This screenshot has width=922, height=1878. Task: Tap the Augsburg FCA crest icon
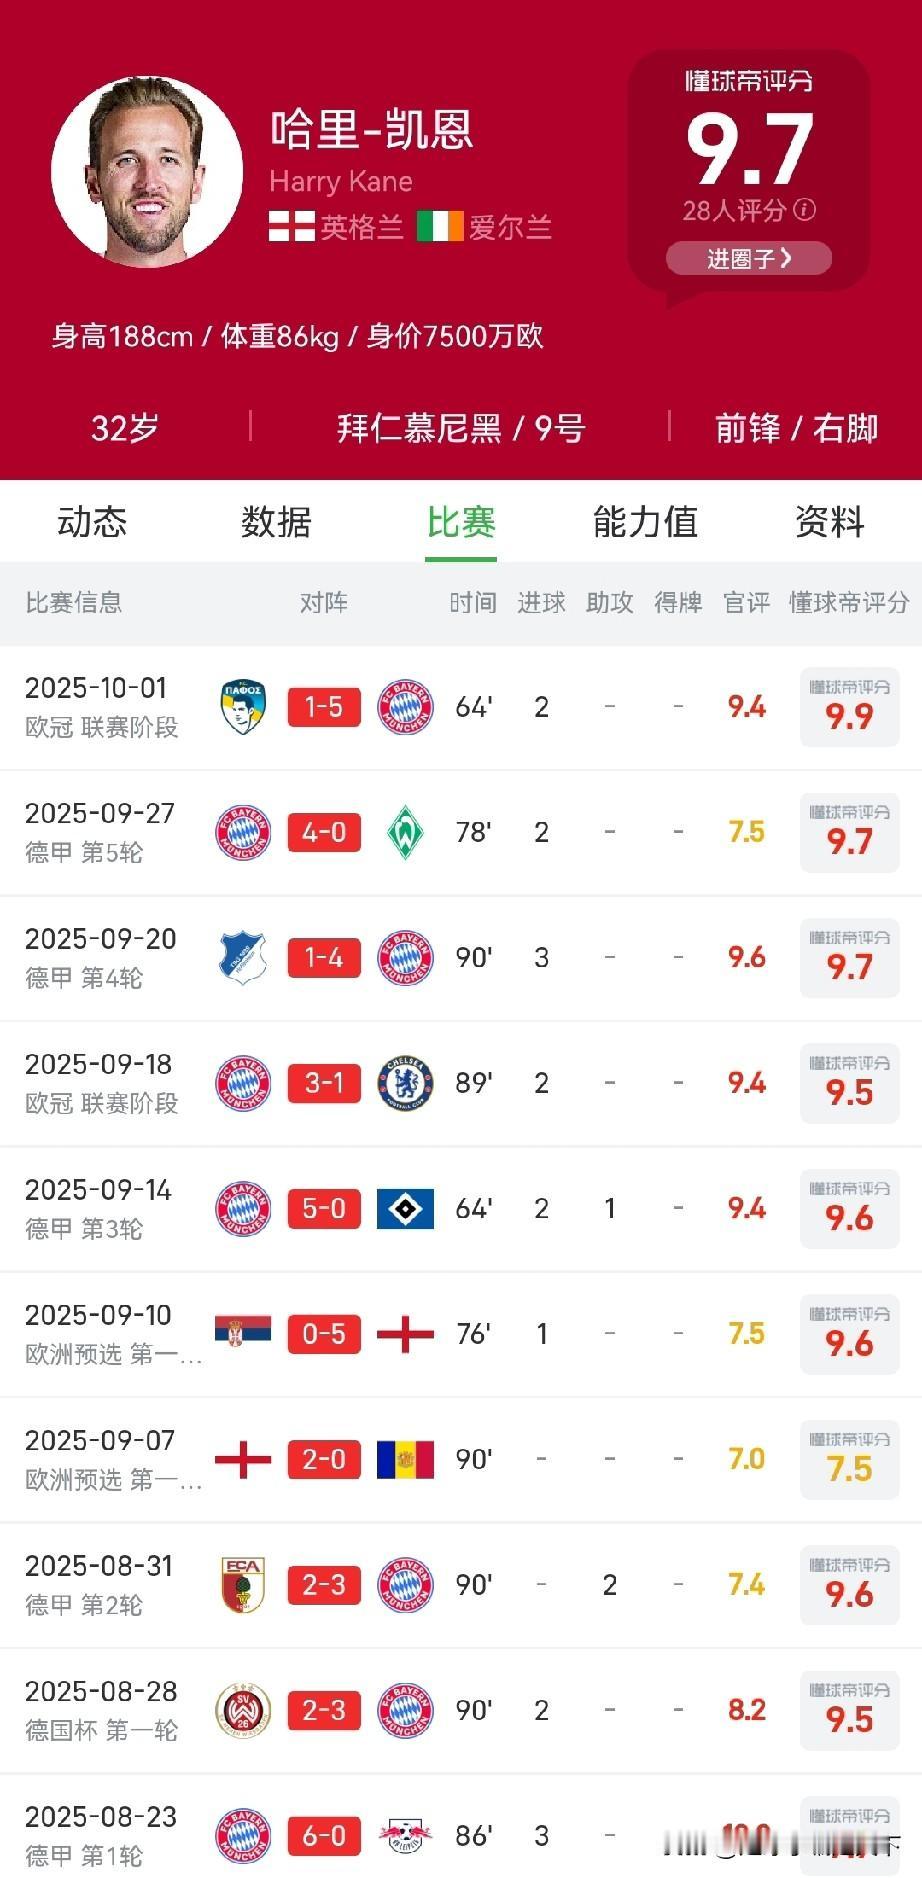pyautogui.click(x=243, y=1585)
